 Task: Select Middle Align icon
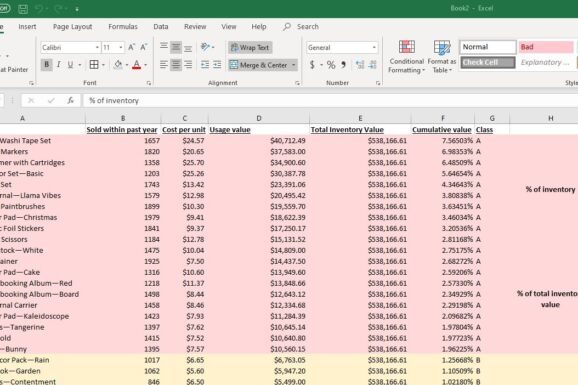pos(176,47)
